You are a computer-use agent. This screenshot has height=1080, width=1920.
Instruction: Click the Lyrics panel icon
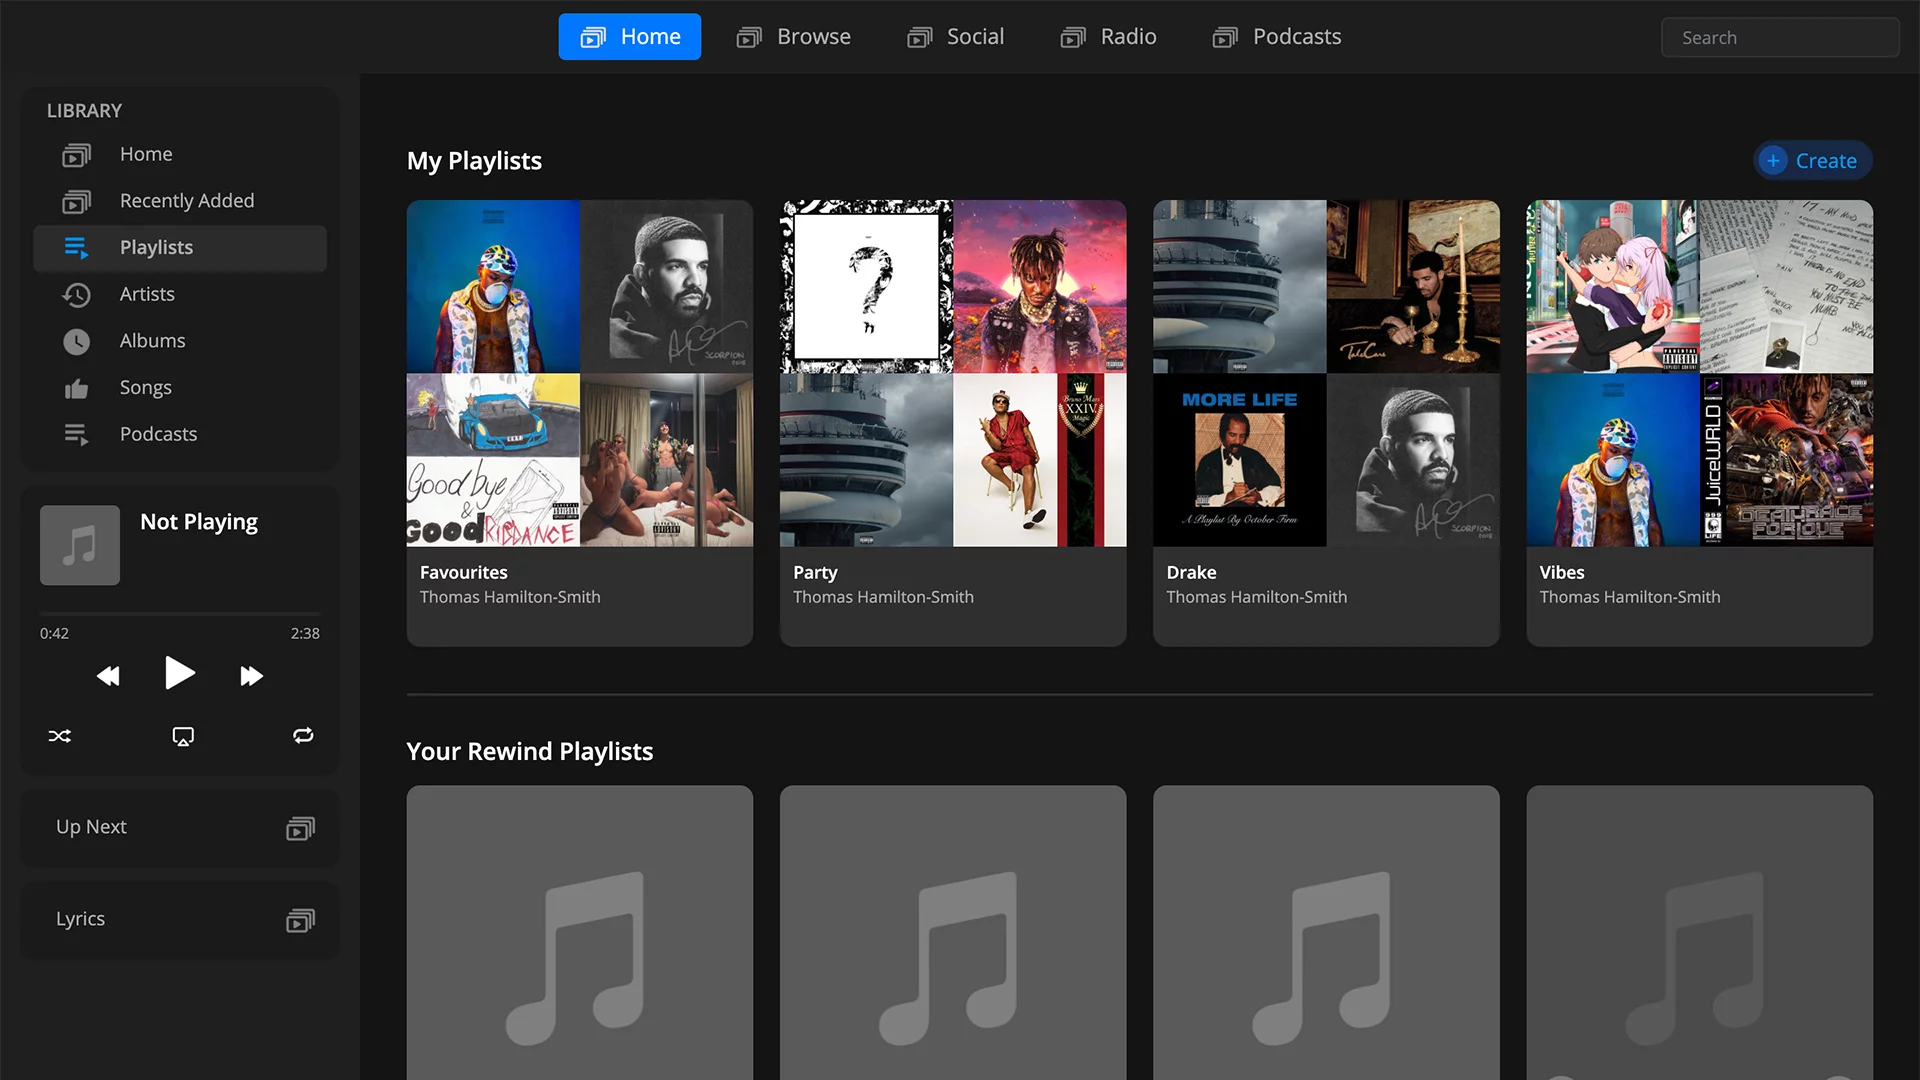[x=301, y=921]
